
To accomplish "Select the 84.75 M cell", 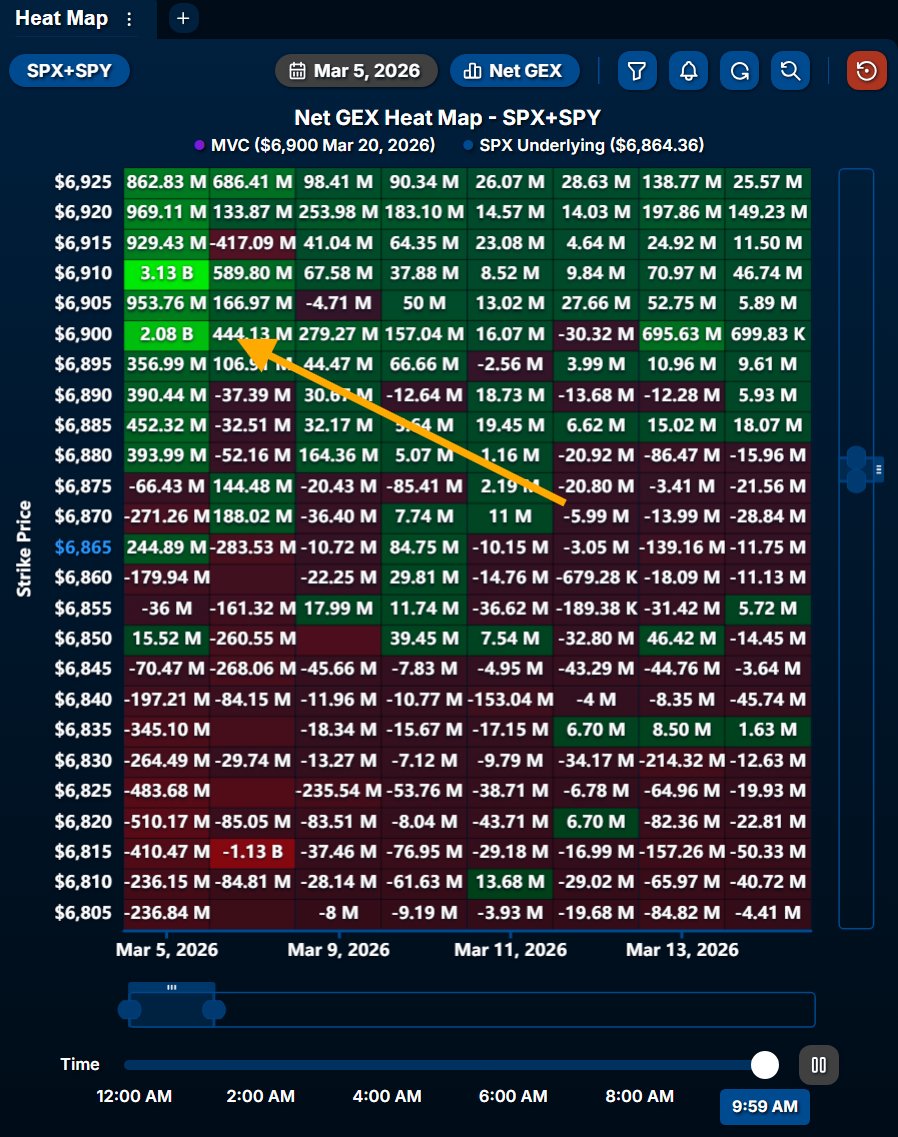I will point(424,547).
